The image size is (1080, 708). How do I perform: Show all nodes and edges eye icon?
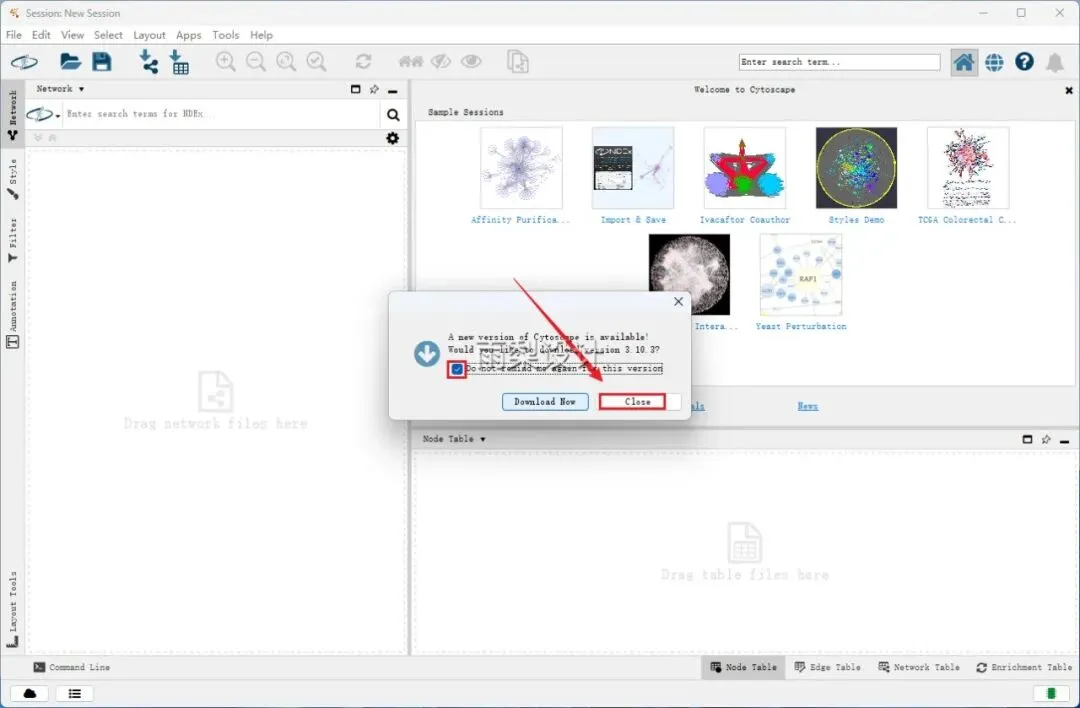pyautogui.click(x=471, y=62)
